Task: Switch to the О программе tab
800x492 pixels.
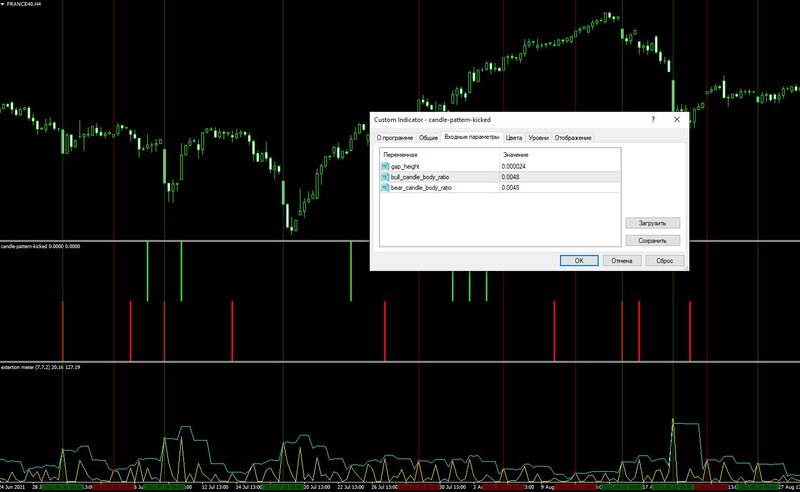Action: tap(394, 138)
